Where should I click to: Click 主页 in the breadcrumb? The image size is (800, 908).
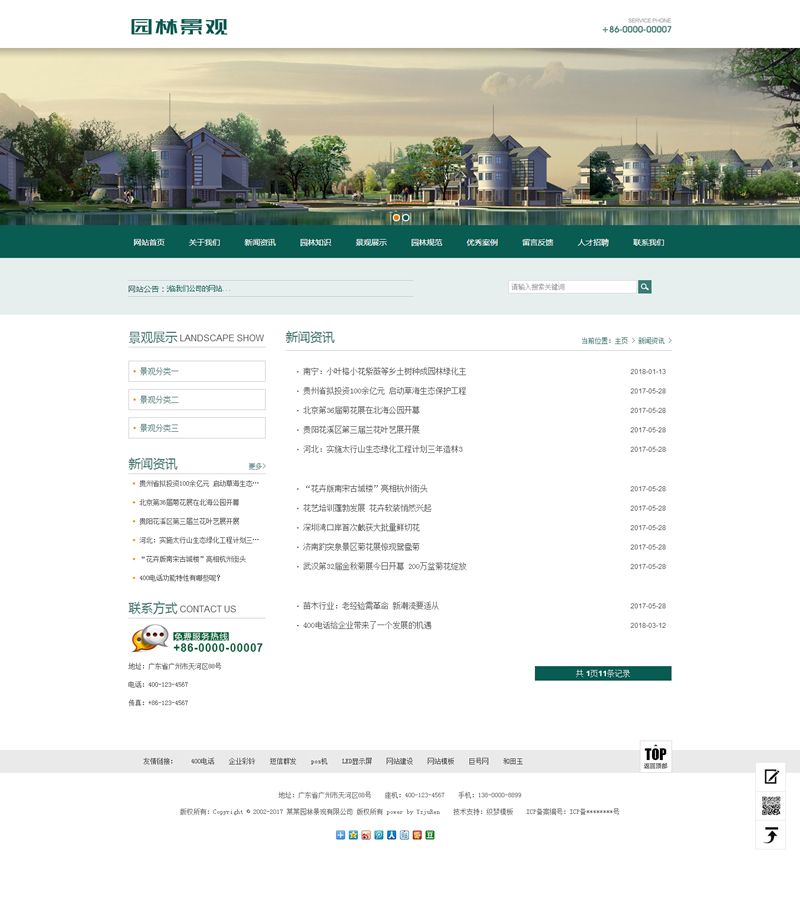621,341
